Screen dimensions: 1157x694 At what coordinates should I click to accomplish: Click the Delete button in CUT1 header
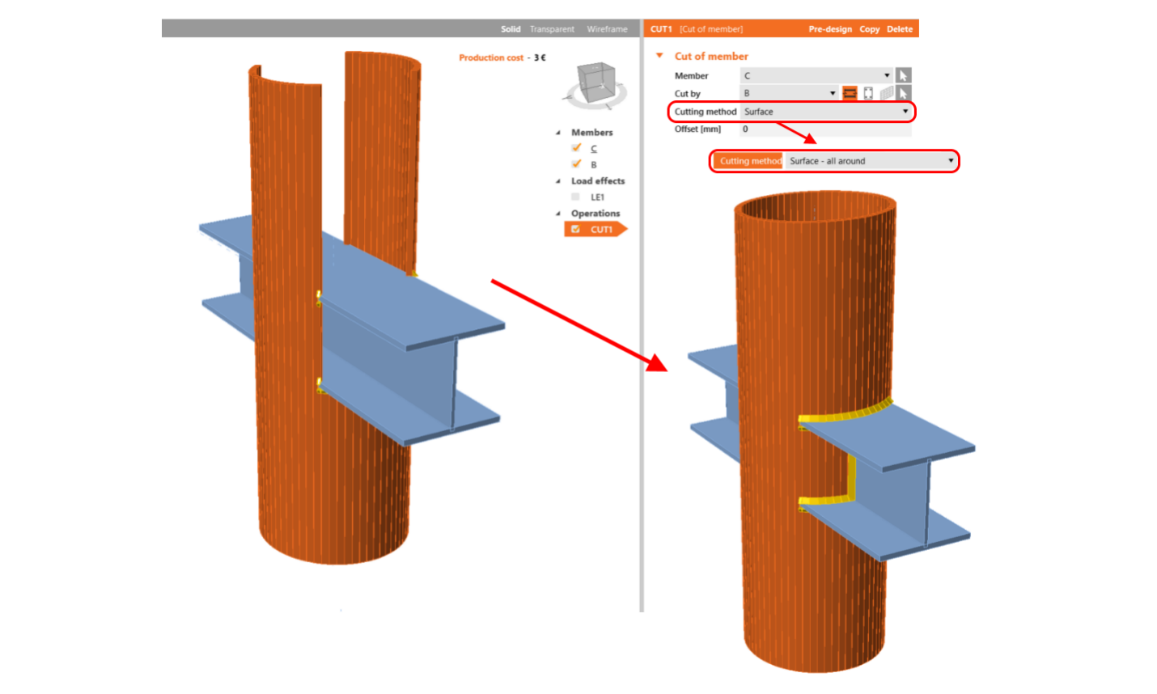[x=899, y=29]
